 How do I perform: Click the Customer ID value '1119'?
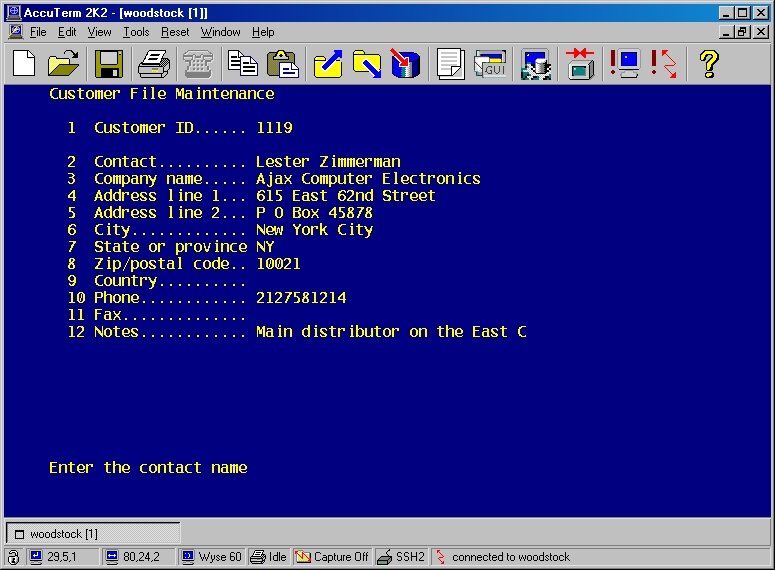(274, 128)
